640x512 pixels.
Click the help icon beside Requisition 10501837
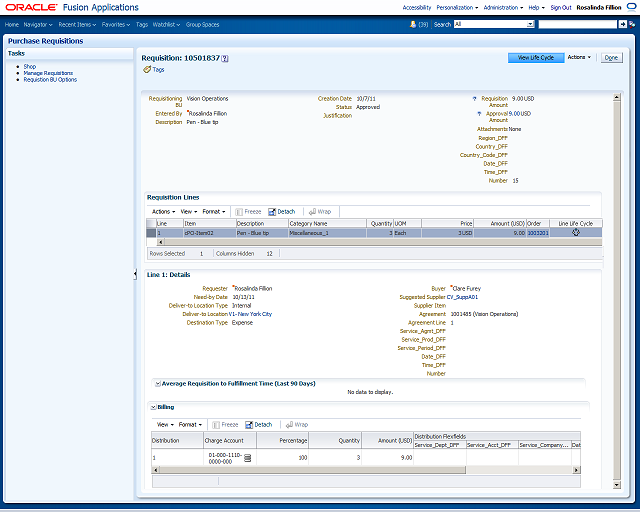point(225,59)
